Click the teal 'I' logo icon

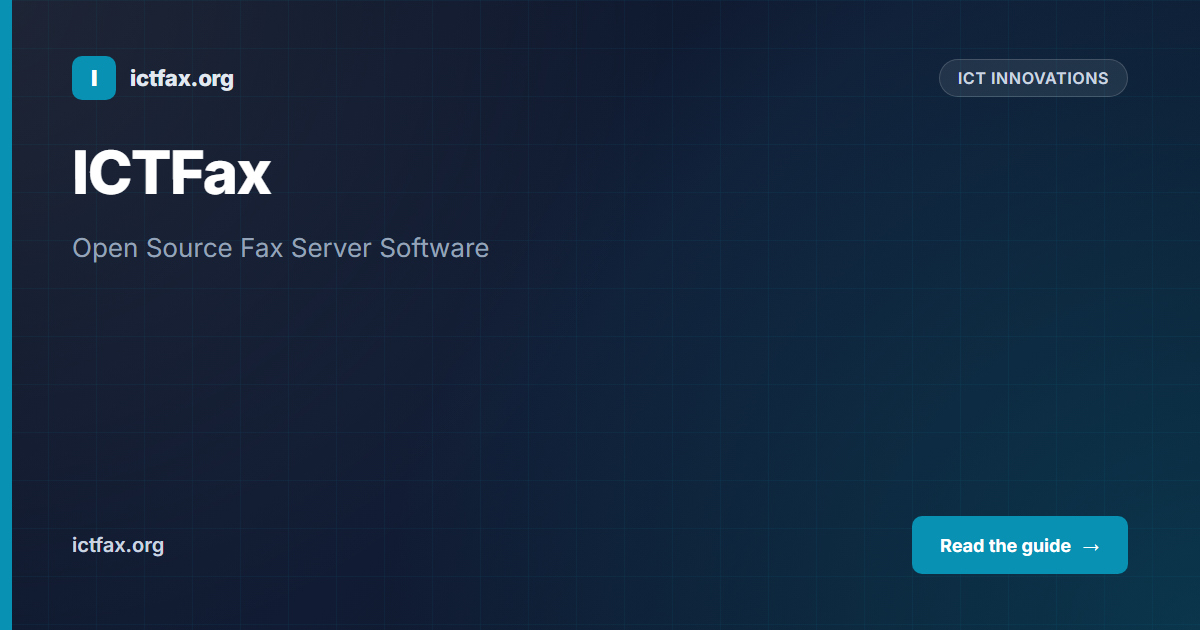click(94, 78)
